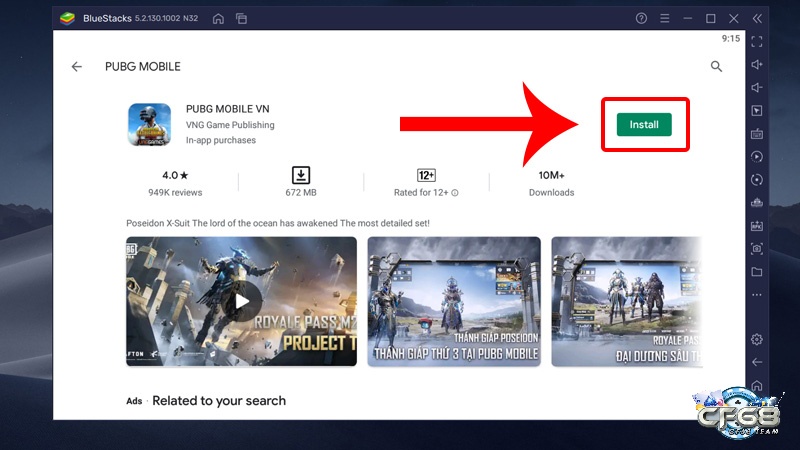Open keyboard game controls icon
800x450 pixels.
point(757,134)
